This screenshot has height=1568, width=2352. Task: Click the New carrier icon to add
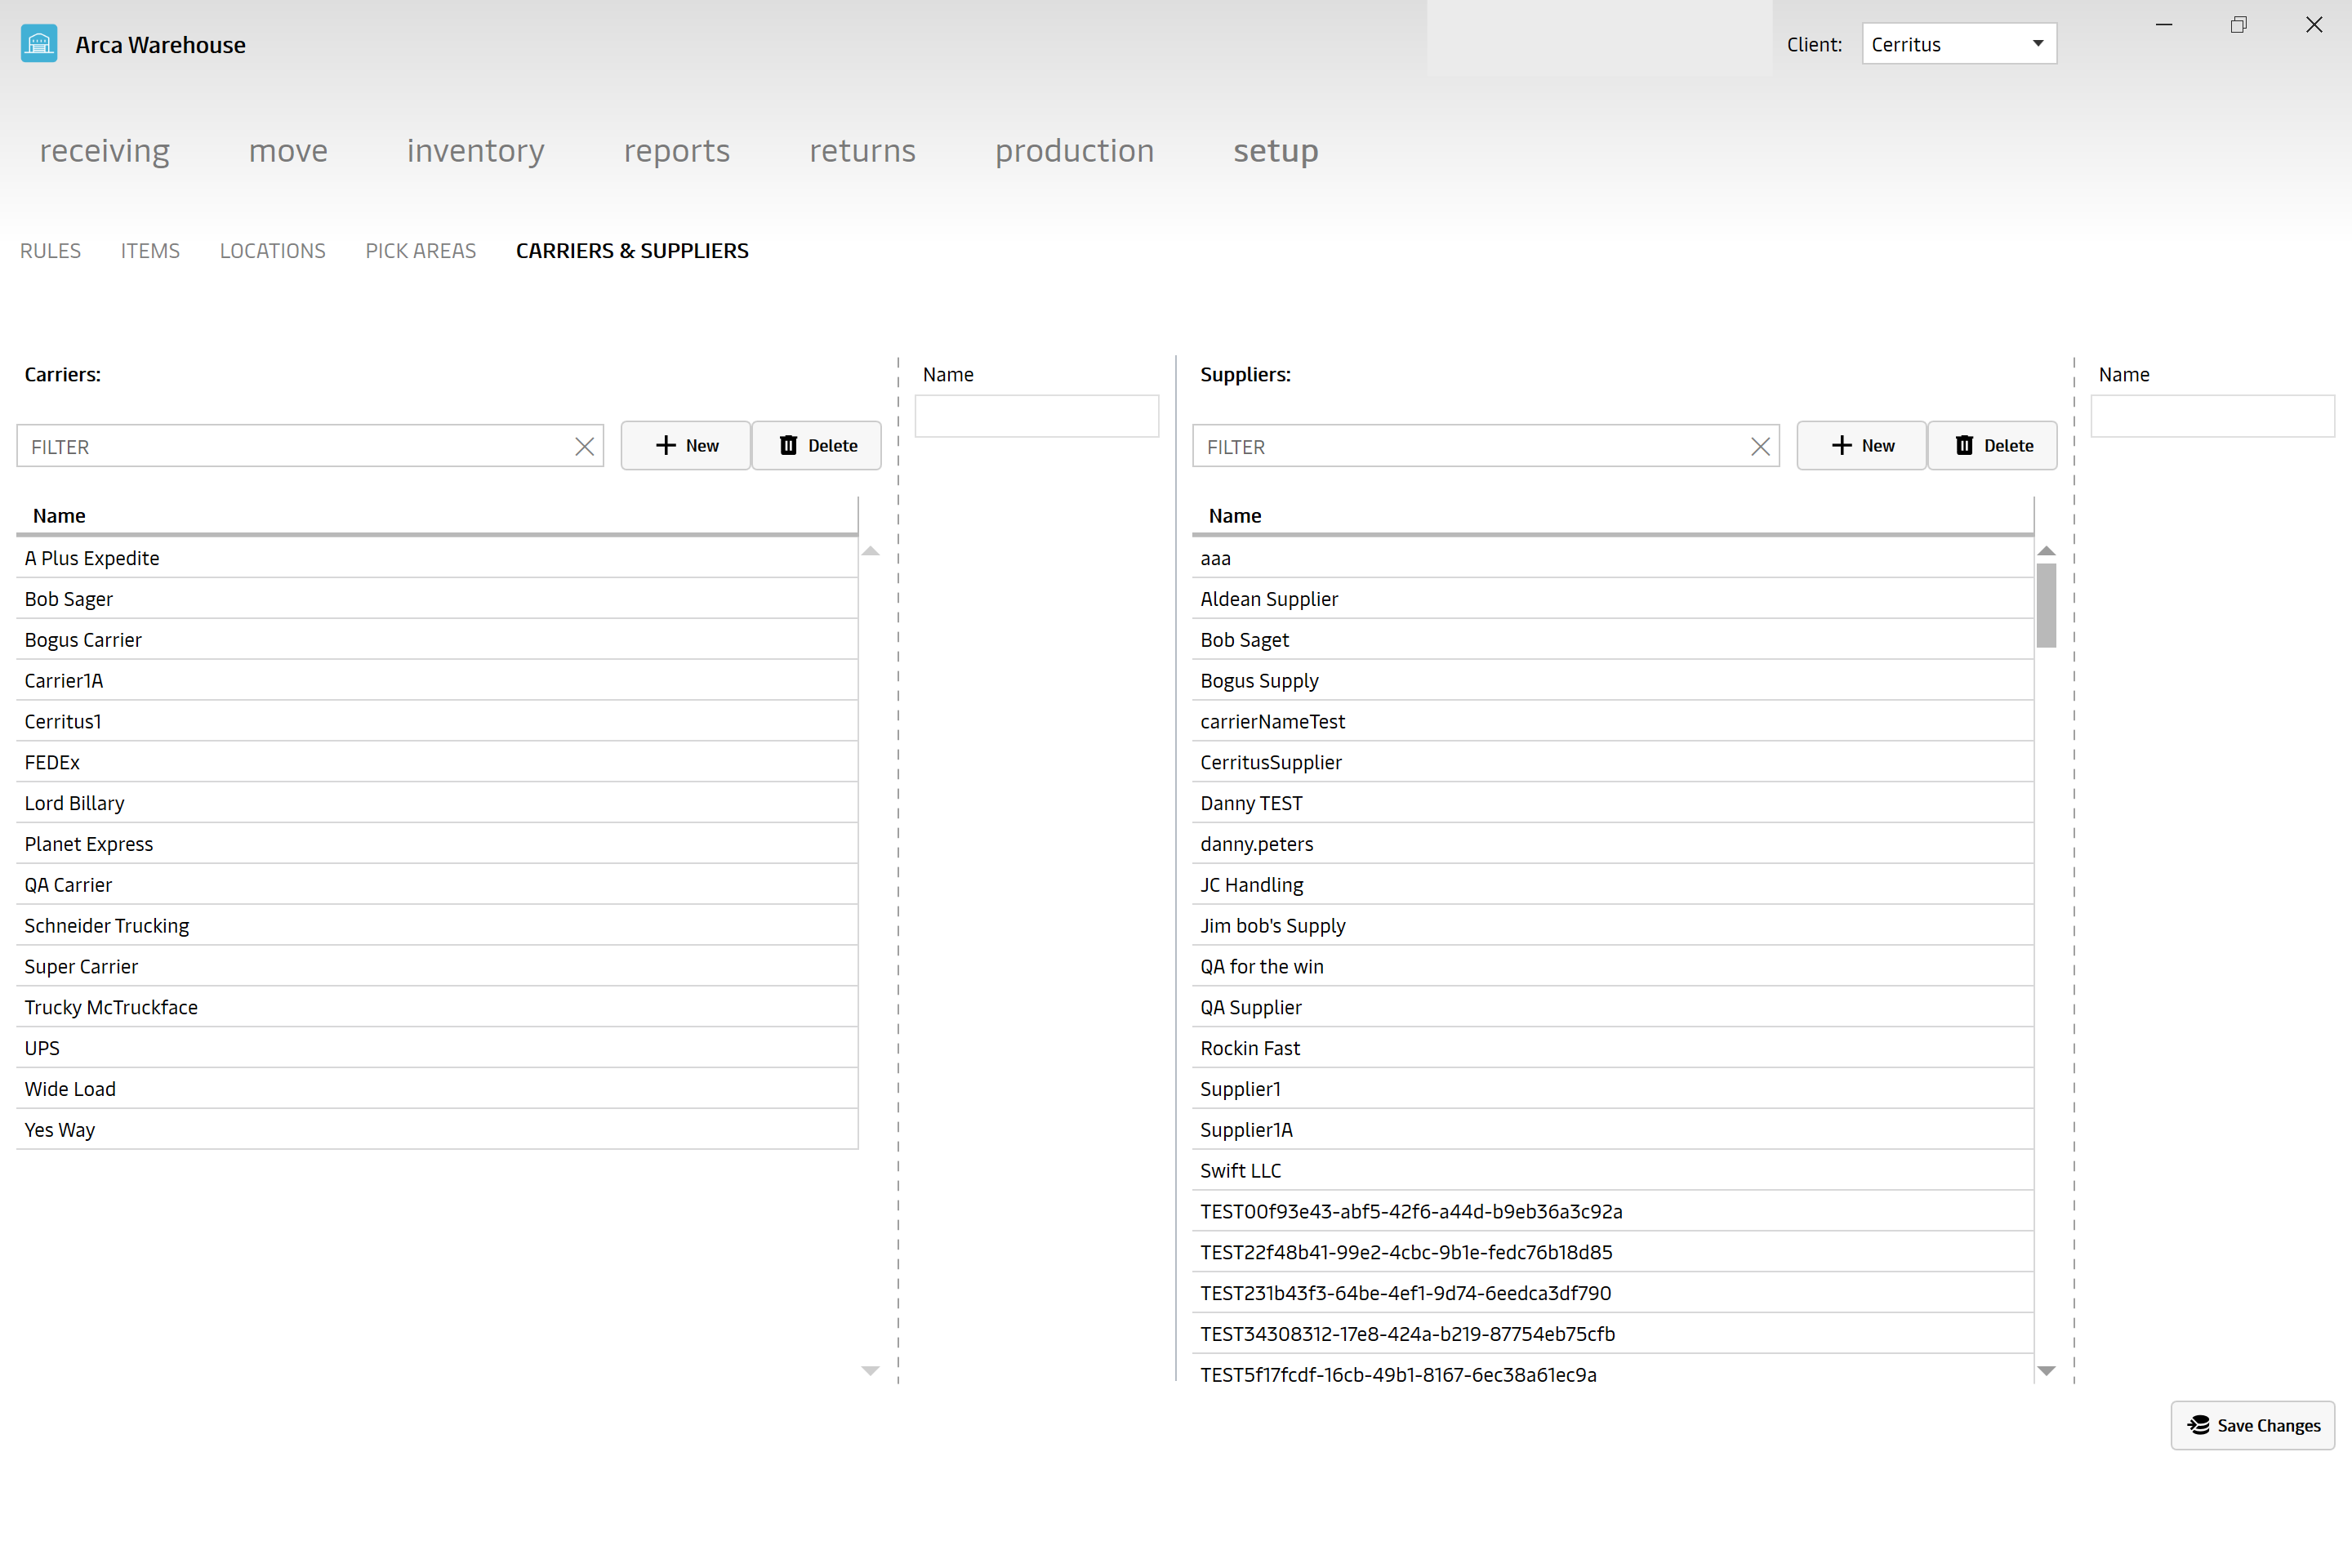tap(684, 444)
